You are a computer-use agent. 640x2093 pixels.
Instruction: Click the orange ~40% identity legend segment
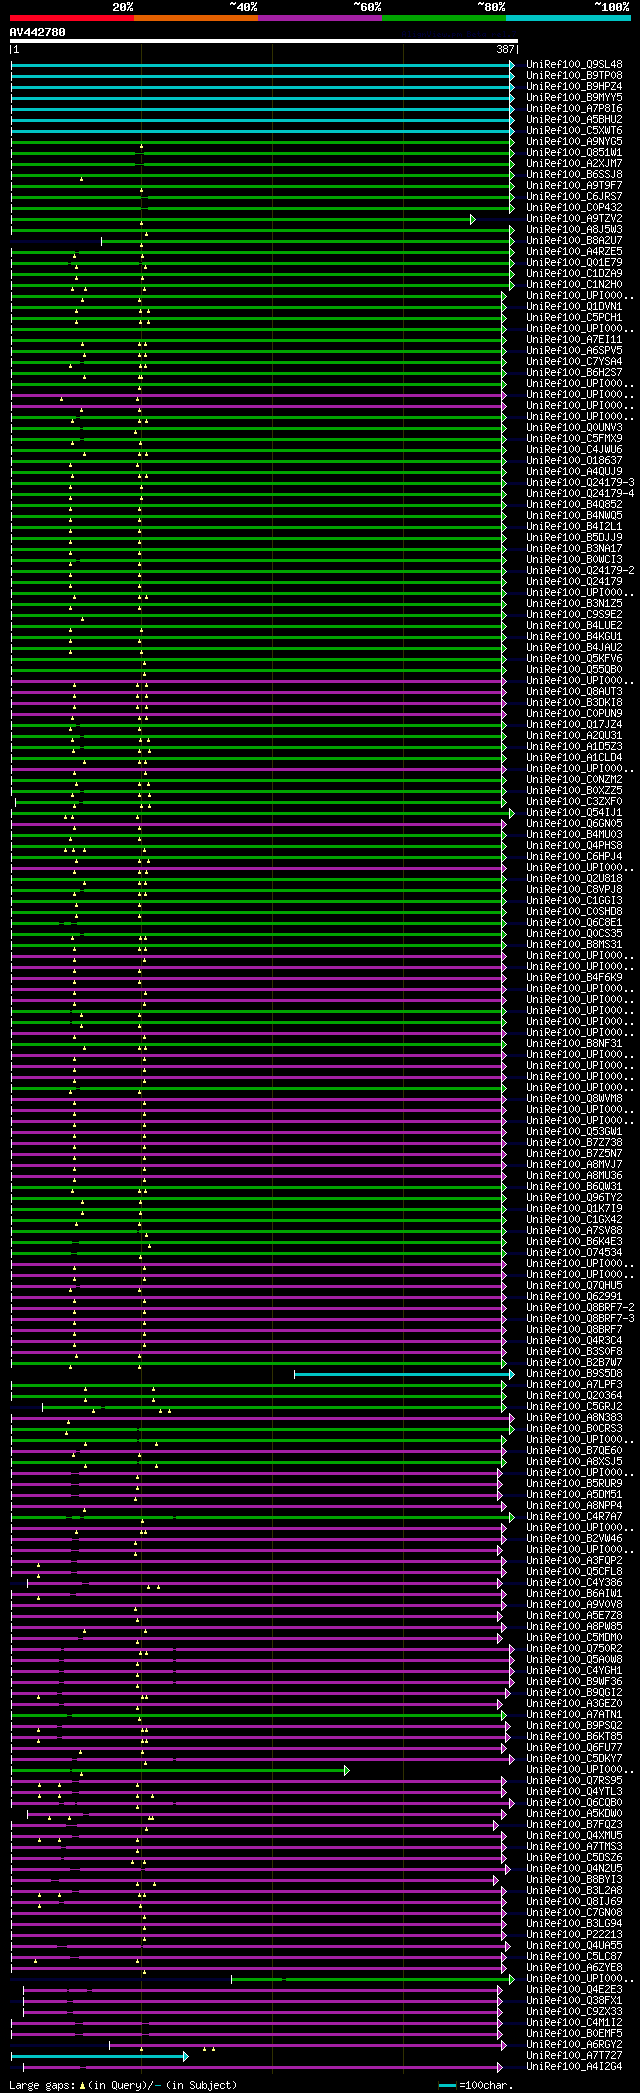pyautogui.click(x=195, y=18)
